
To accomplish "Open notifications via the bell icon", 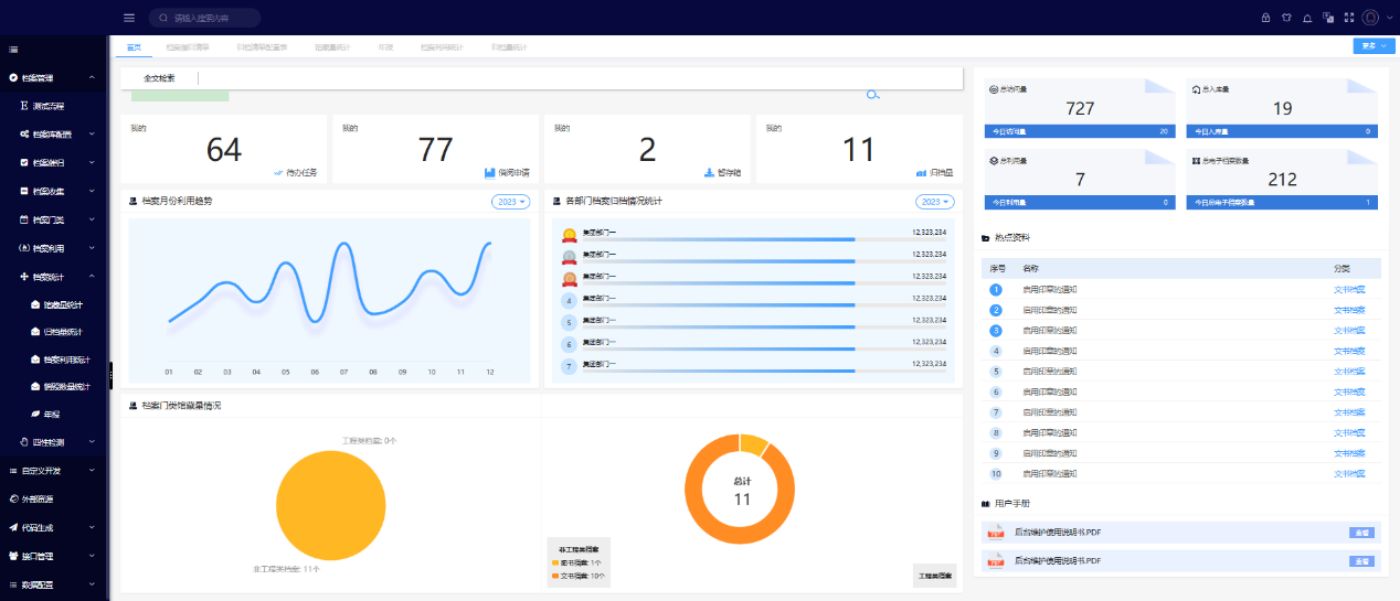I will click(1307, 18).
